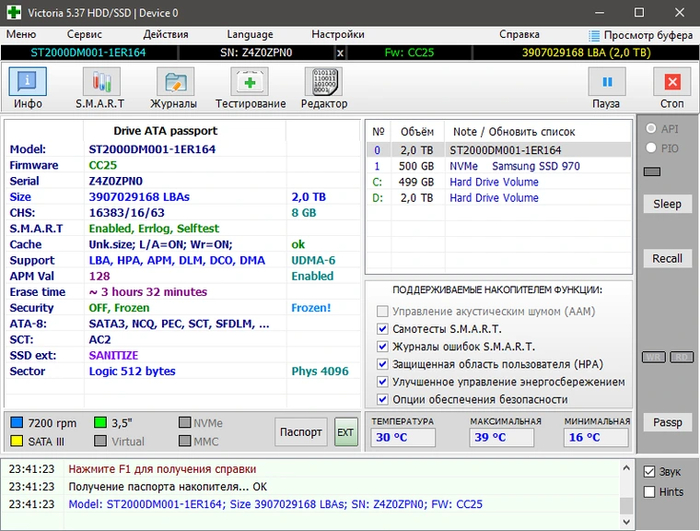
Task: Click the log line starting Model: ST2000DM001
Action: click(x=275, y=504)
